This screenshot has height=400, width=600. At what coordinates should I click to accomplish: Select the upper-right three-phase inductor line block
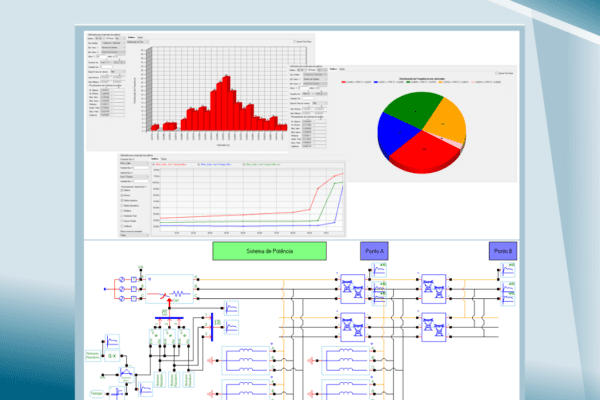pyautogui.click(x=346, y=361)
